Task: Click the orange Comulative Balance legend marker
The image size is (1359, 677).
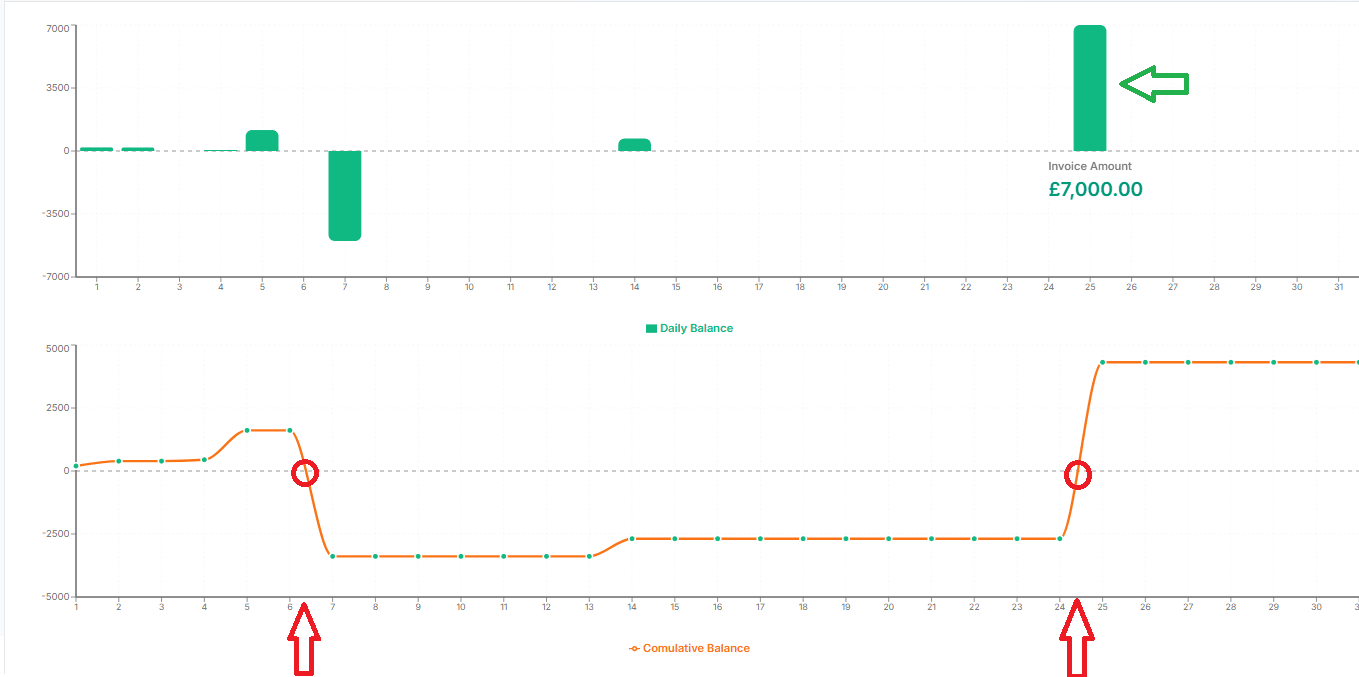Action: 634,648
